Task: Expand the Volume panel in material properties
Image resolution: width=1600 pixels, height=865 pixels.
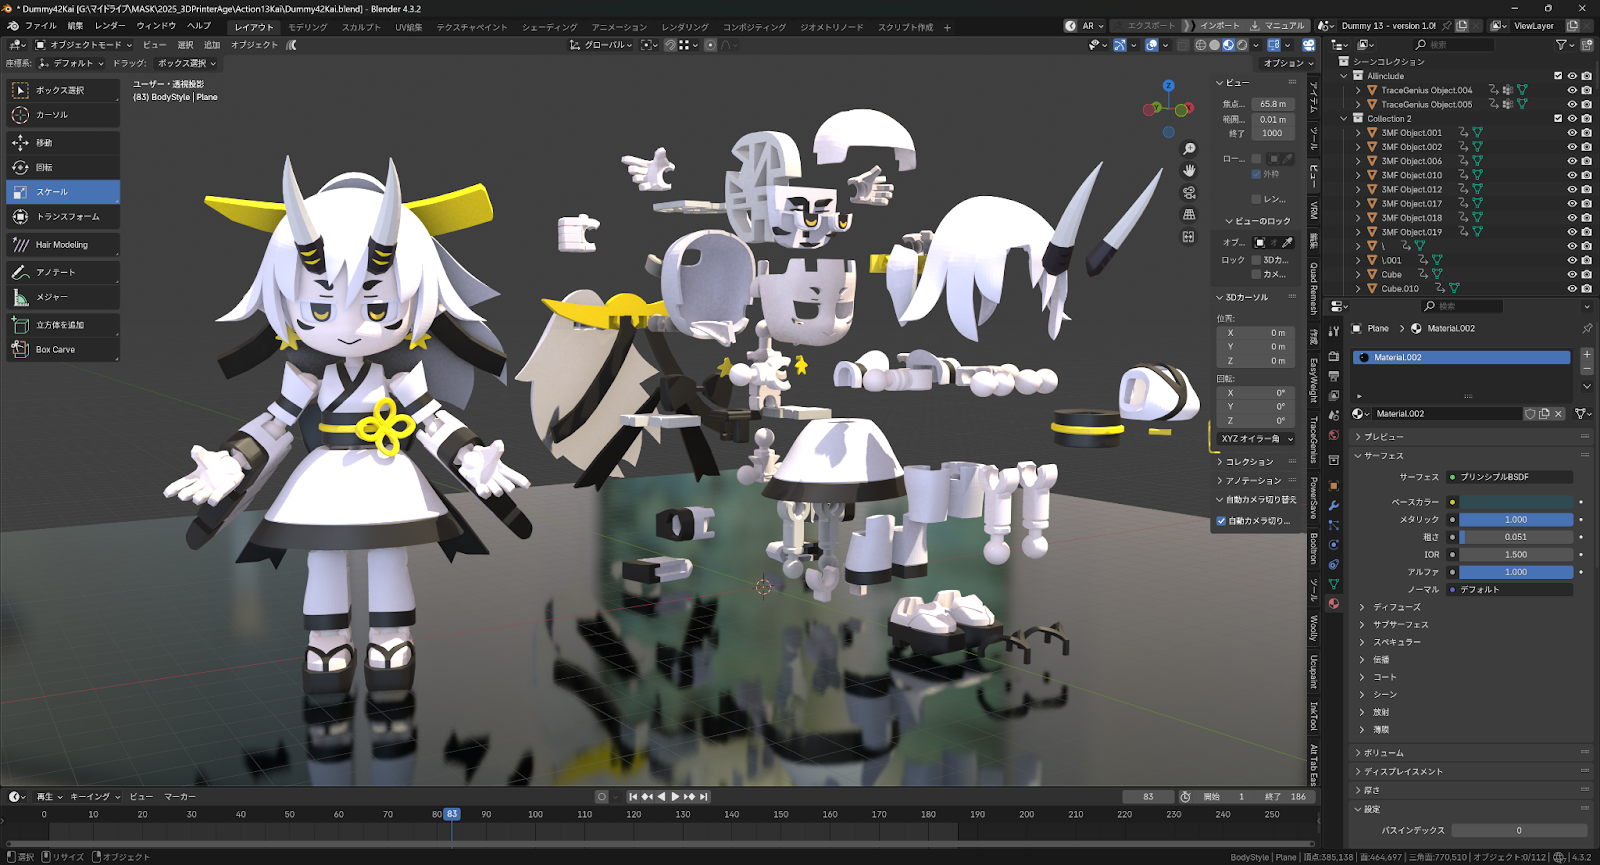Action: tap(1384, 753)
